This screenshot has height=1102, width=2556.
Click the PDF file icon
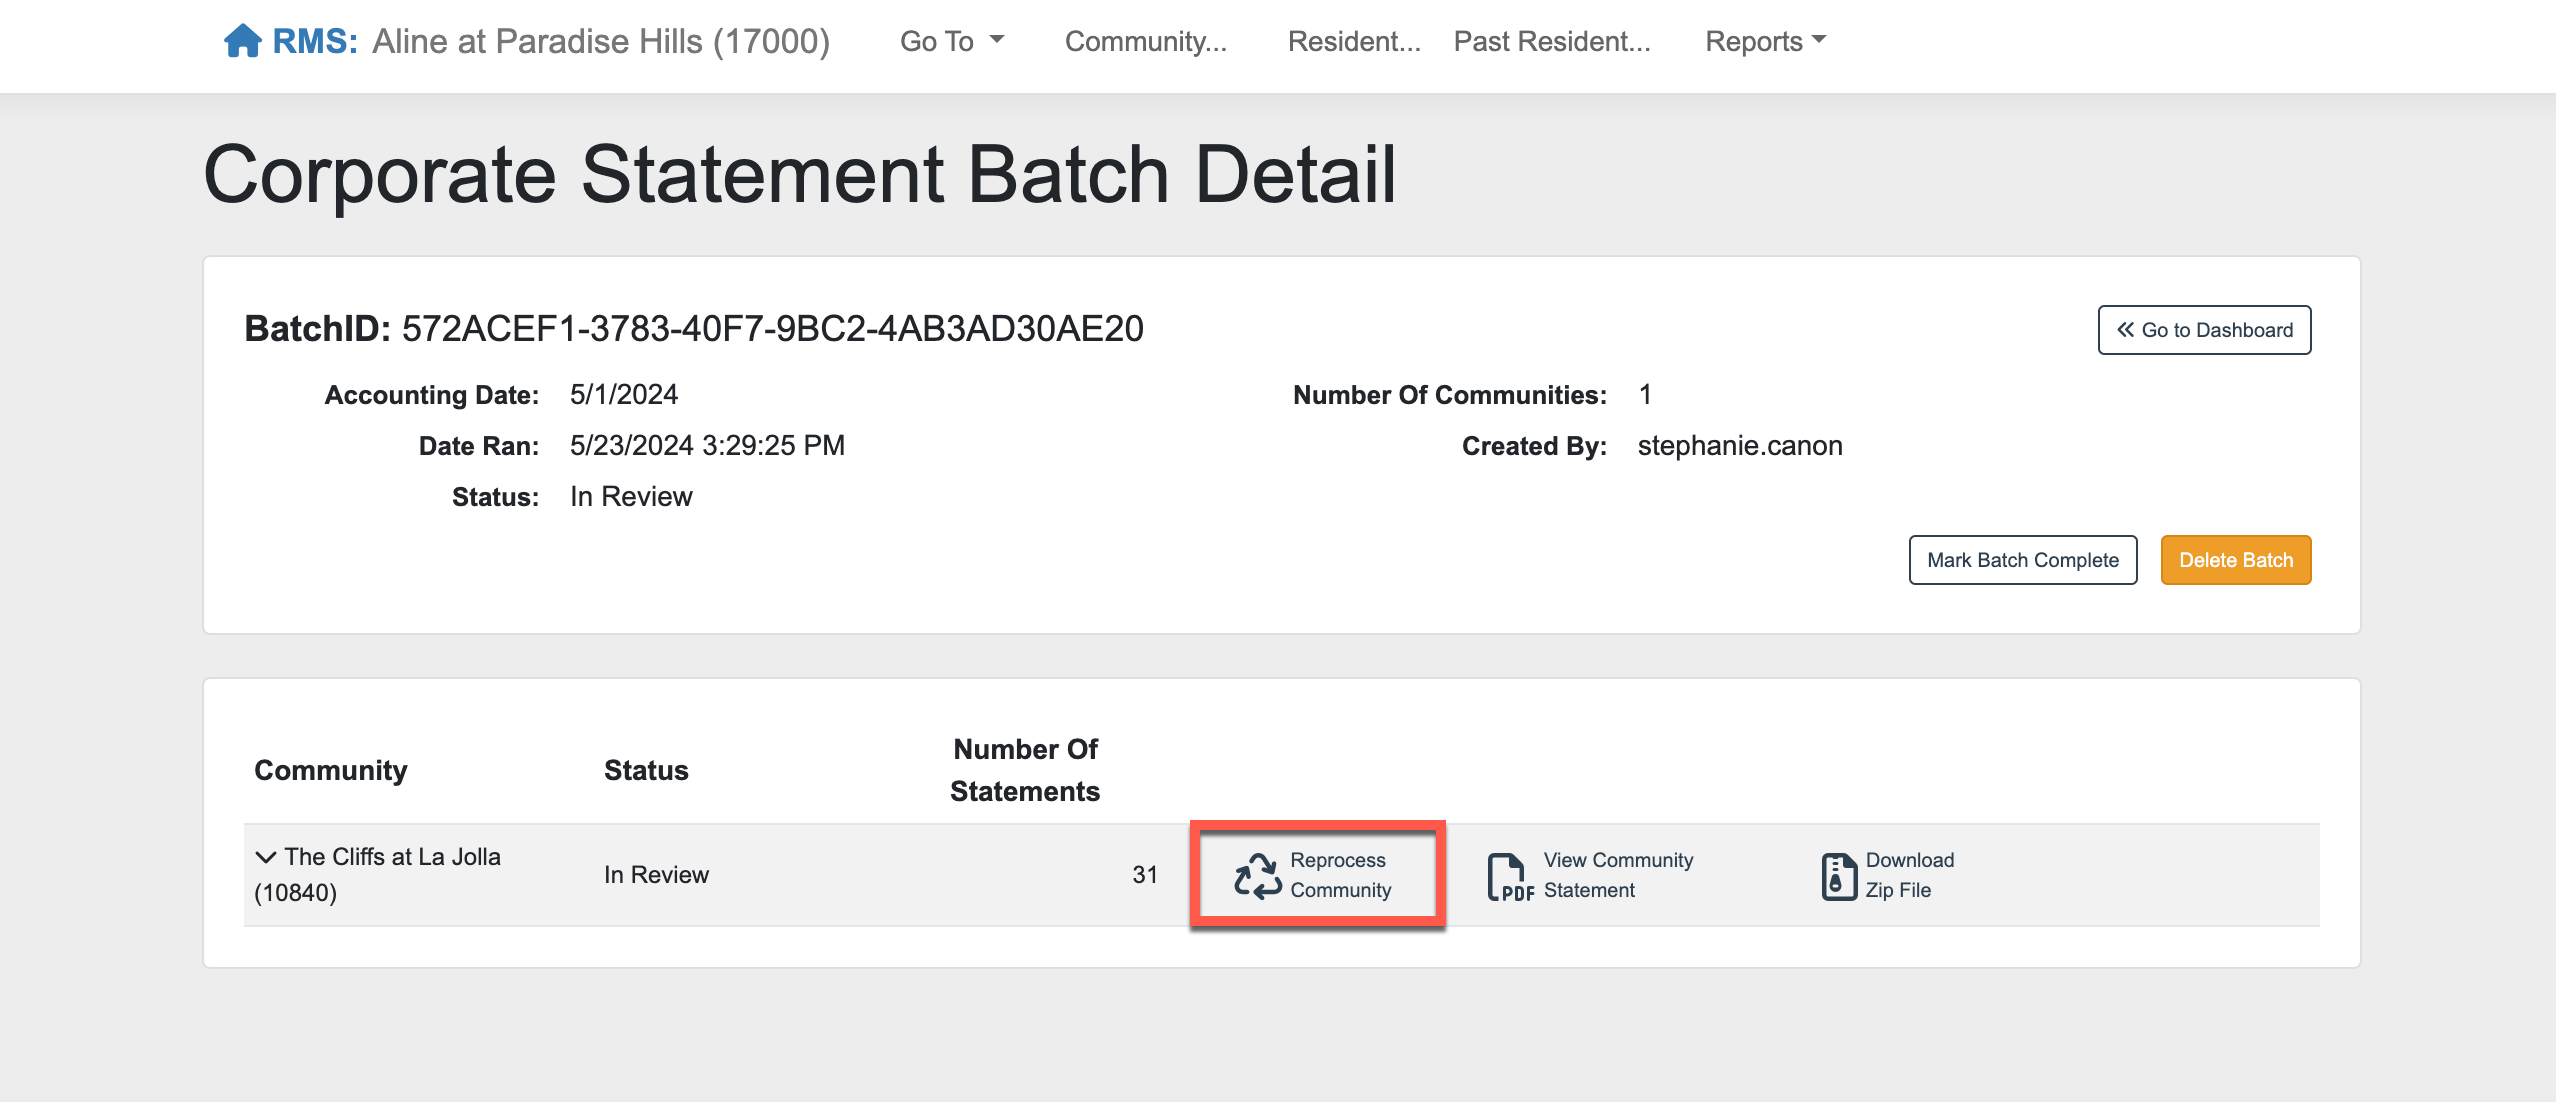click(x=1509, y=877)
